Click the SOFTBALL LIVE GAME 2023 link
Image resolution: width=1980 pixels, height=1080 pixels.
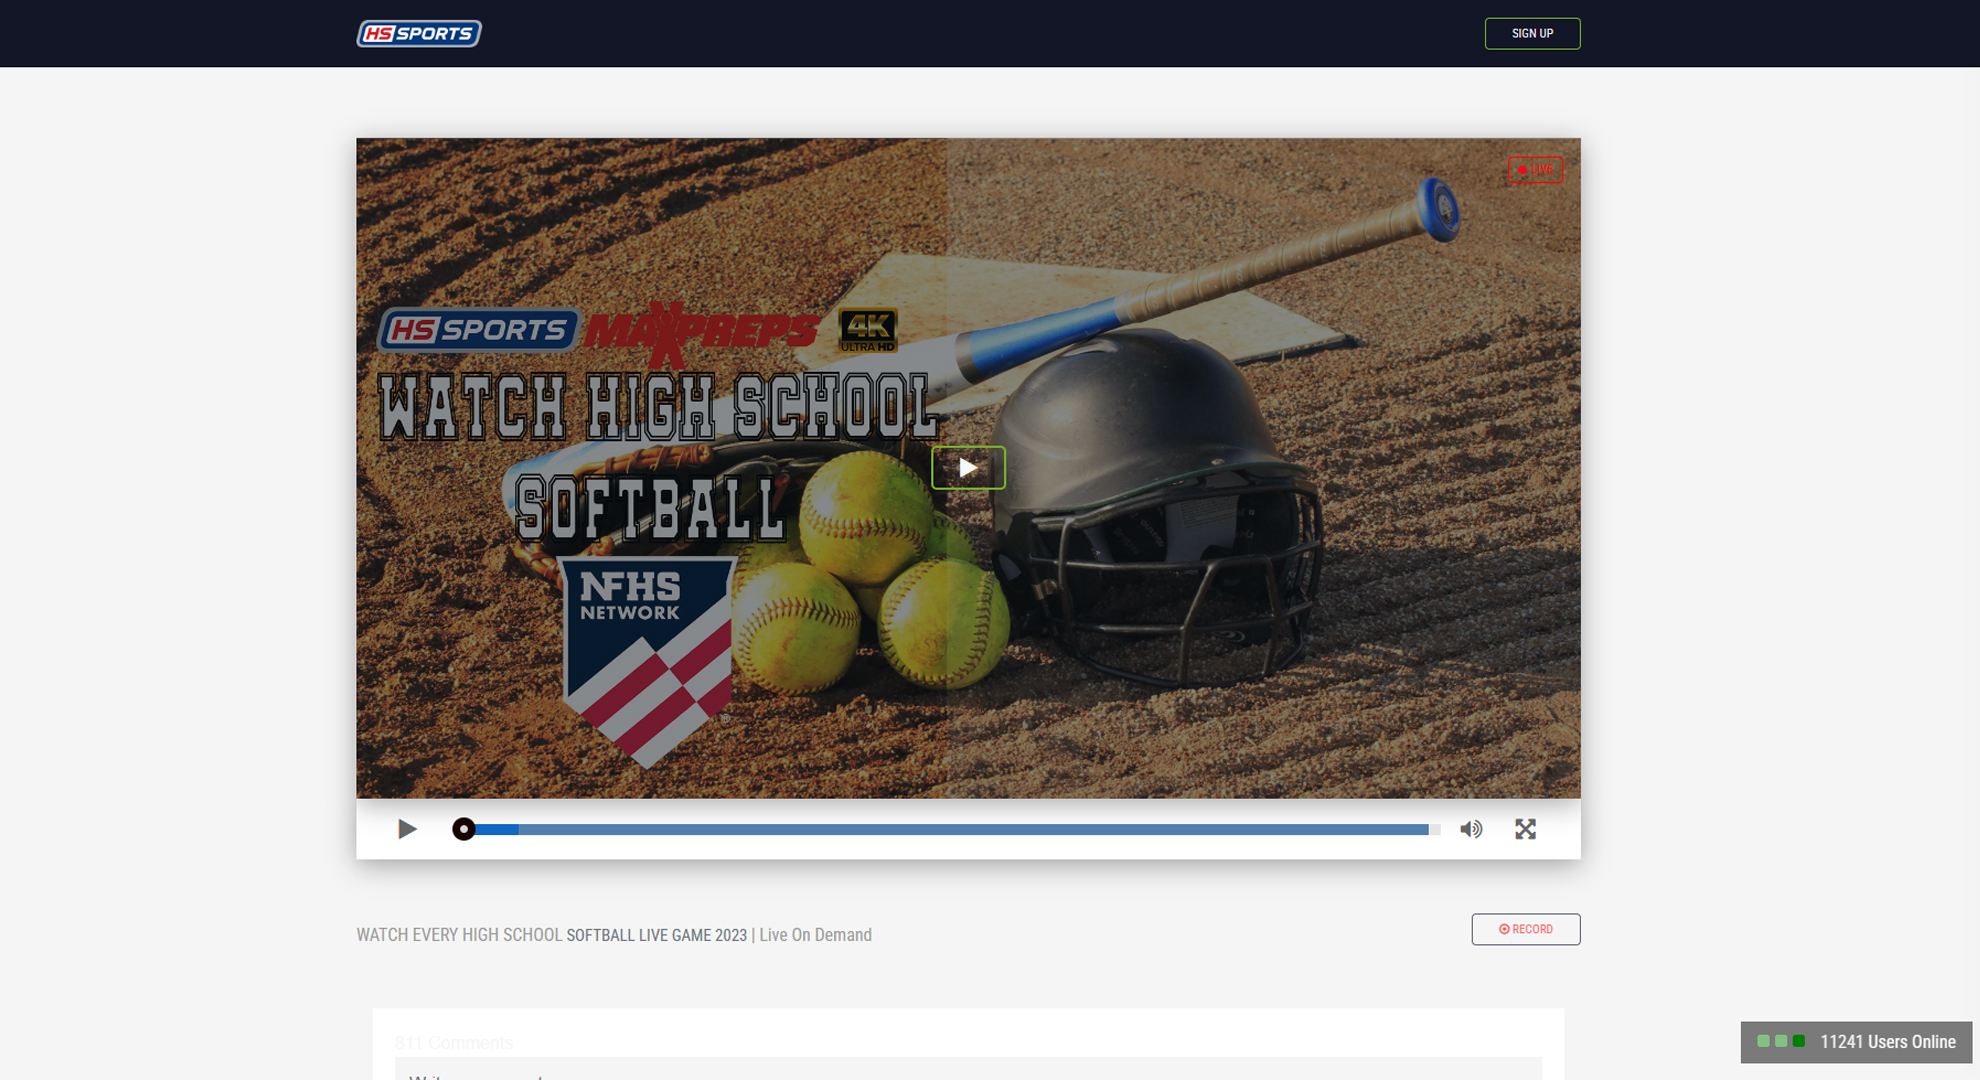coord(656,935)
